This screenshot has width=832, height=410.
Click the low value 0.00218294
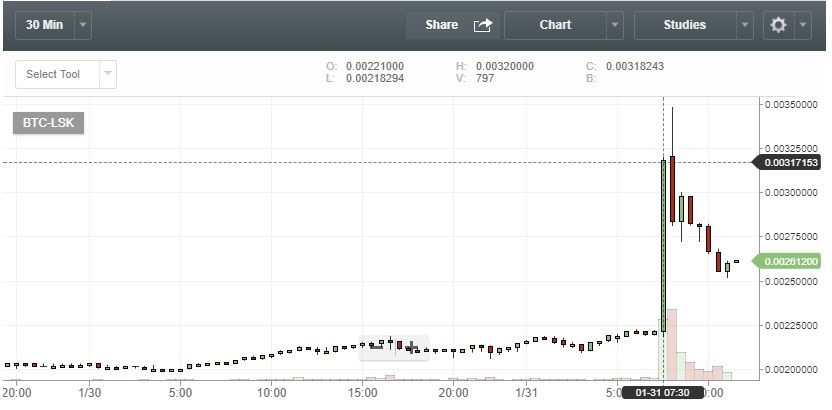pyautogui.click(x=375, y=78)
